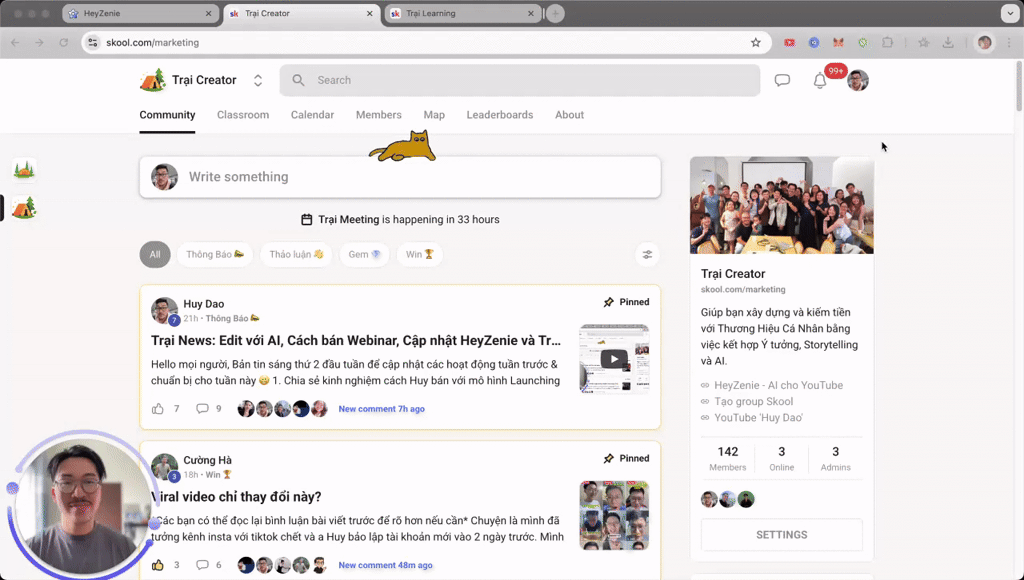
Task: Open HeyZenie - AI cho YouTube link
Action: click(778, 385)
